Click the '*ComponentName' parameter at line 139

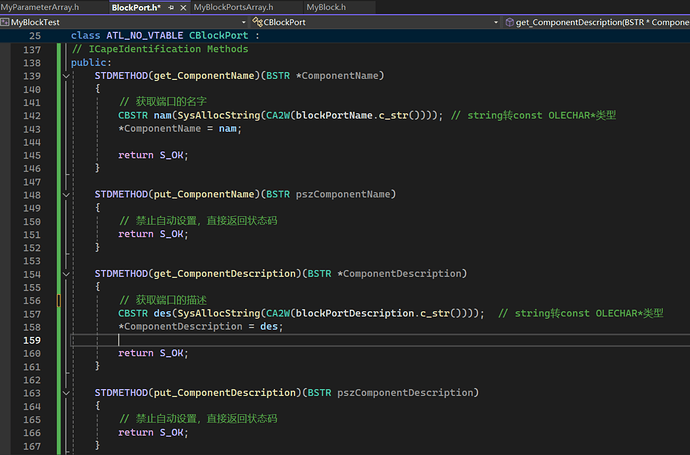click(x=337, y=76)
